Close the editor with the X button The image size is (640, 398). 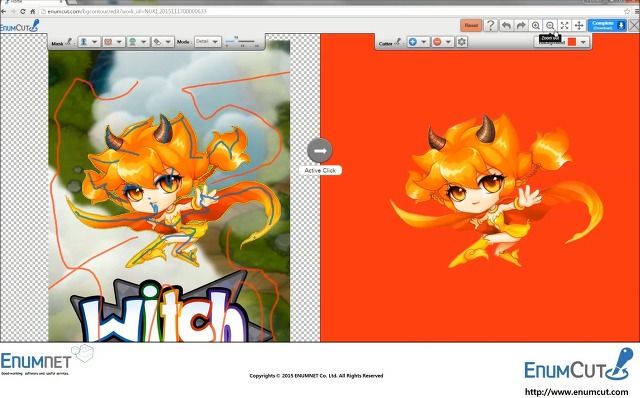pyautogui.click(x=634, y=25)
